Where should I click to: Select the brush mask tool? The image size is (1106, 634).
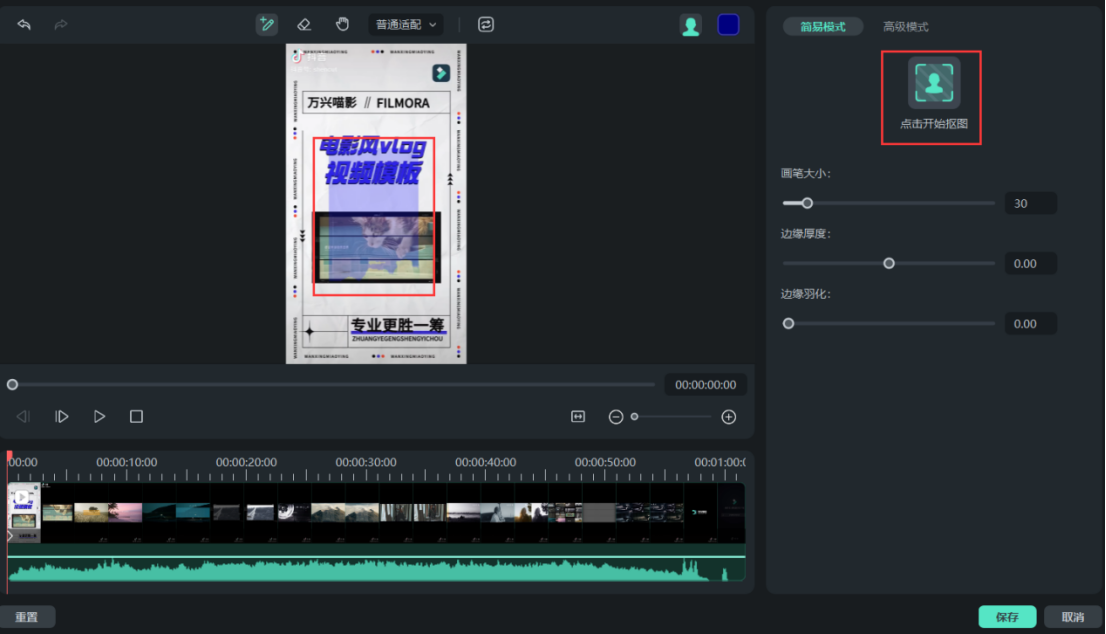pyautogui.click(x=266, y=24)
